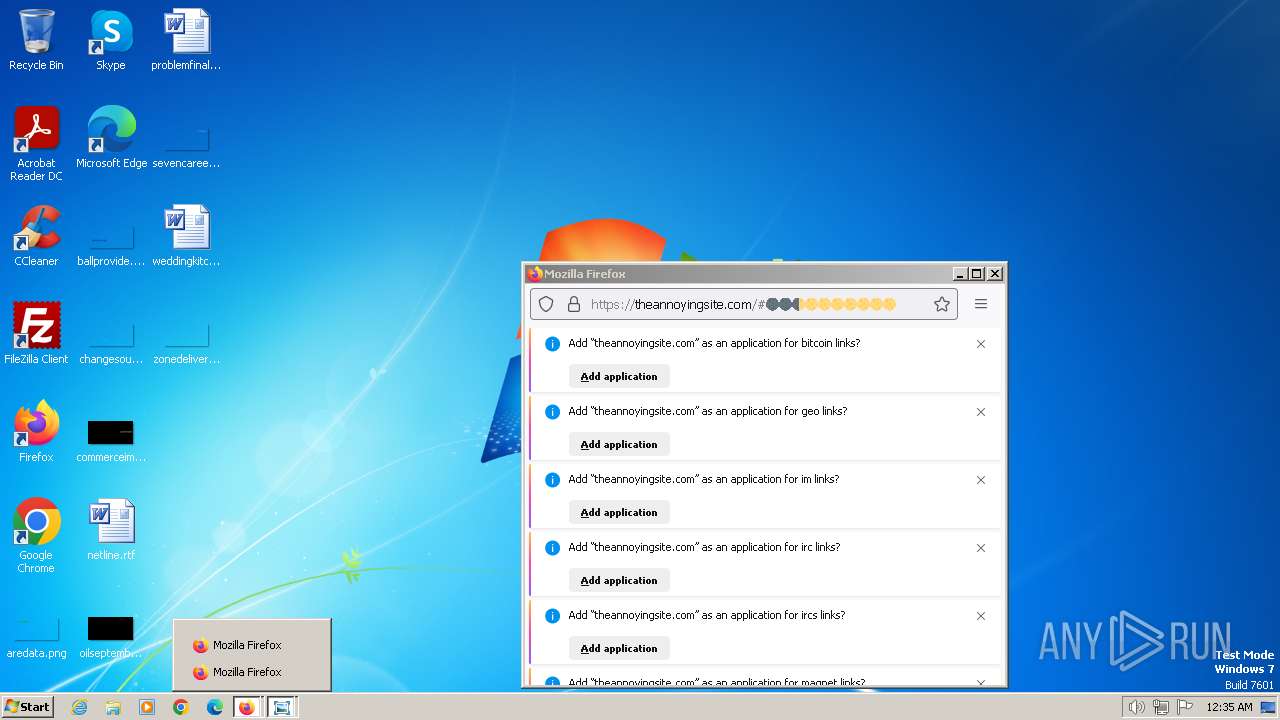The height and width of the screenshot is (720, 1280).
Task: Add application for irc links
Action: pyautogui.click(x=619, y=581)
